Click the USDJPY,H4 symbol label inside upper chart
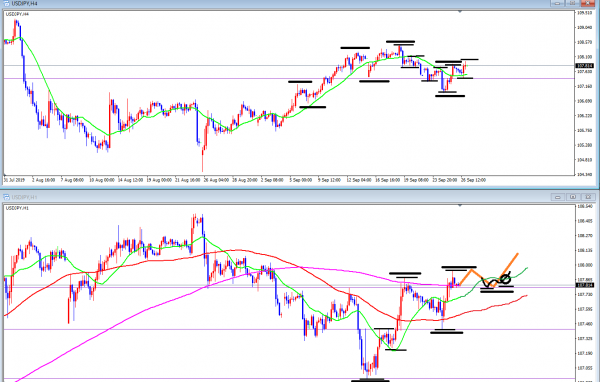The width and height of the screenshot is (600, 382). click(17, 14)
